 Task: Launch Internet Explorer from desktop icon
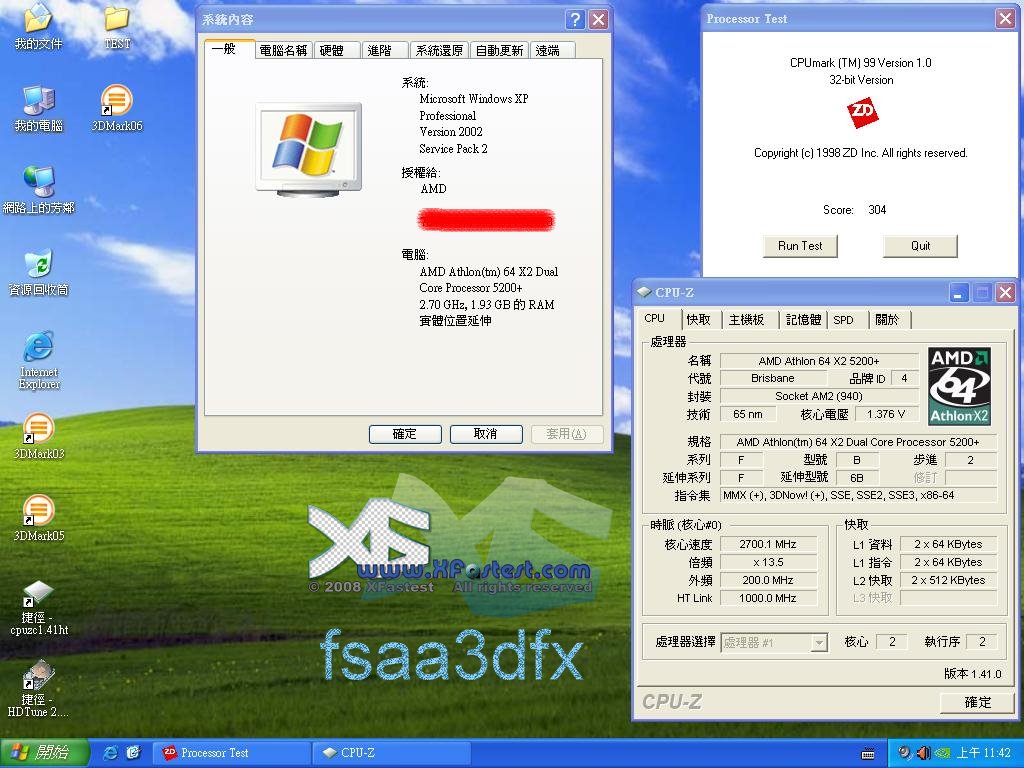tap(38, 349)
